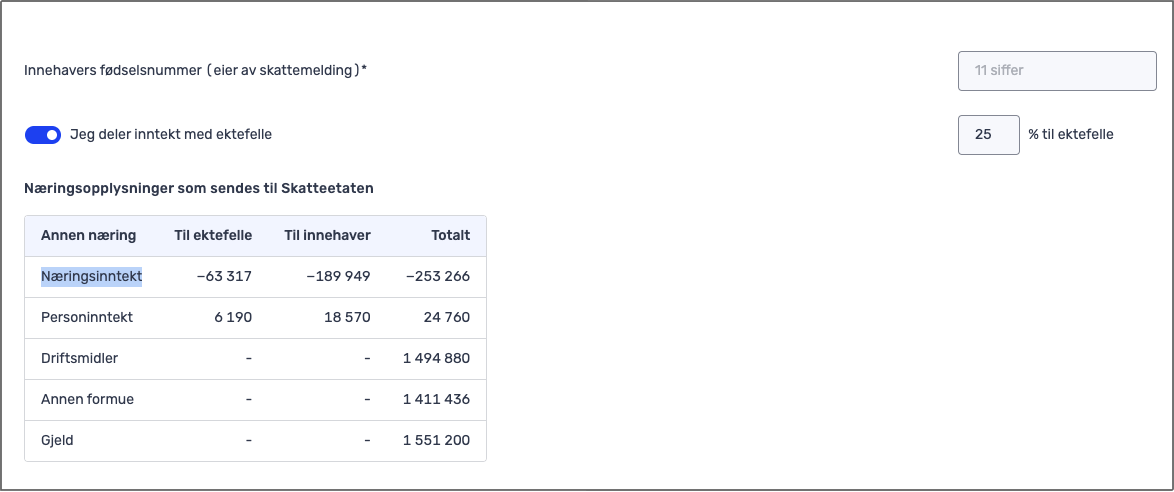Select the highlighted Næringsinntekt row label
Image resolution: width=1174 pixels, height=492 pixels.
point(91,277)
